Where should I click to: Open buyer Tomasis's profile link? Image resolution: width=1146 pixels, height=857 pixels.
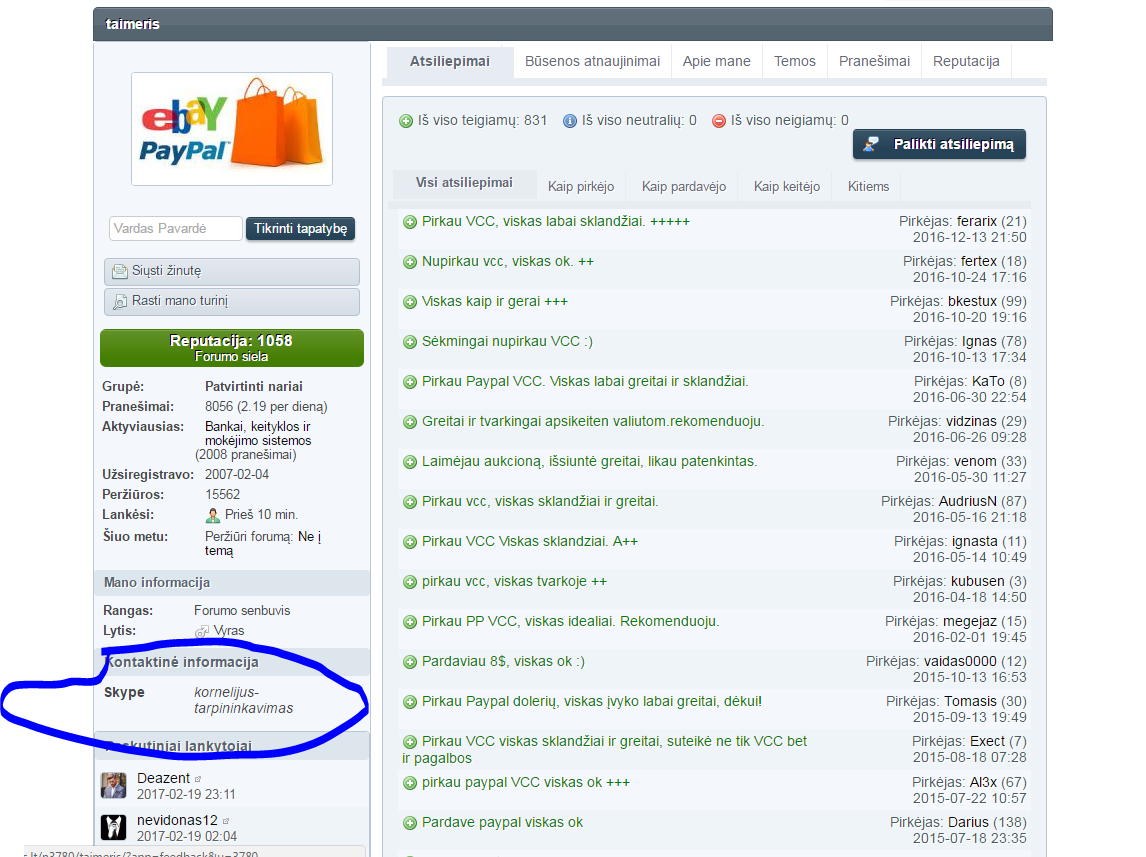(x=971, y=702)
